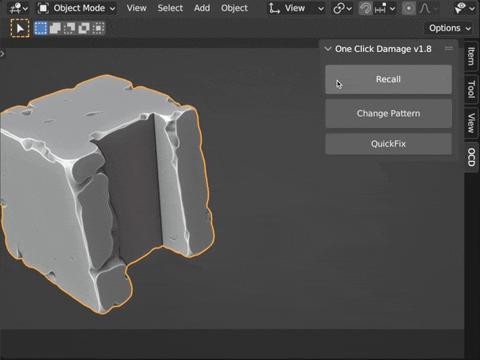
Task: Click the Change Pattern button
Action: 388,113
